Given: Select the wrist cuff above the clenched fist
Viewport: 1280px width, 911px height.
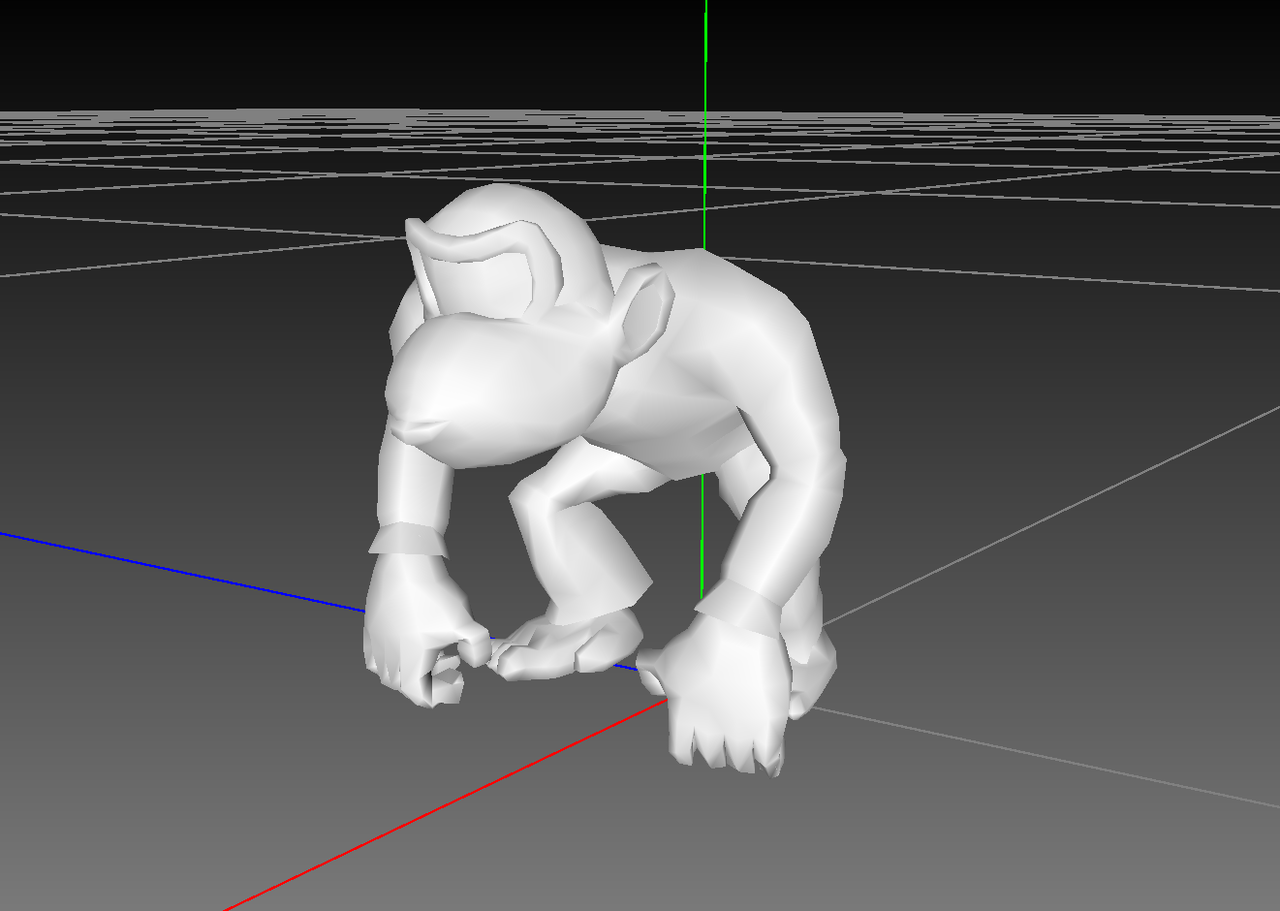Looking at the screenshot, I should tap(408, 540).
